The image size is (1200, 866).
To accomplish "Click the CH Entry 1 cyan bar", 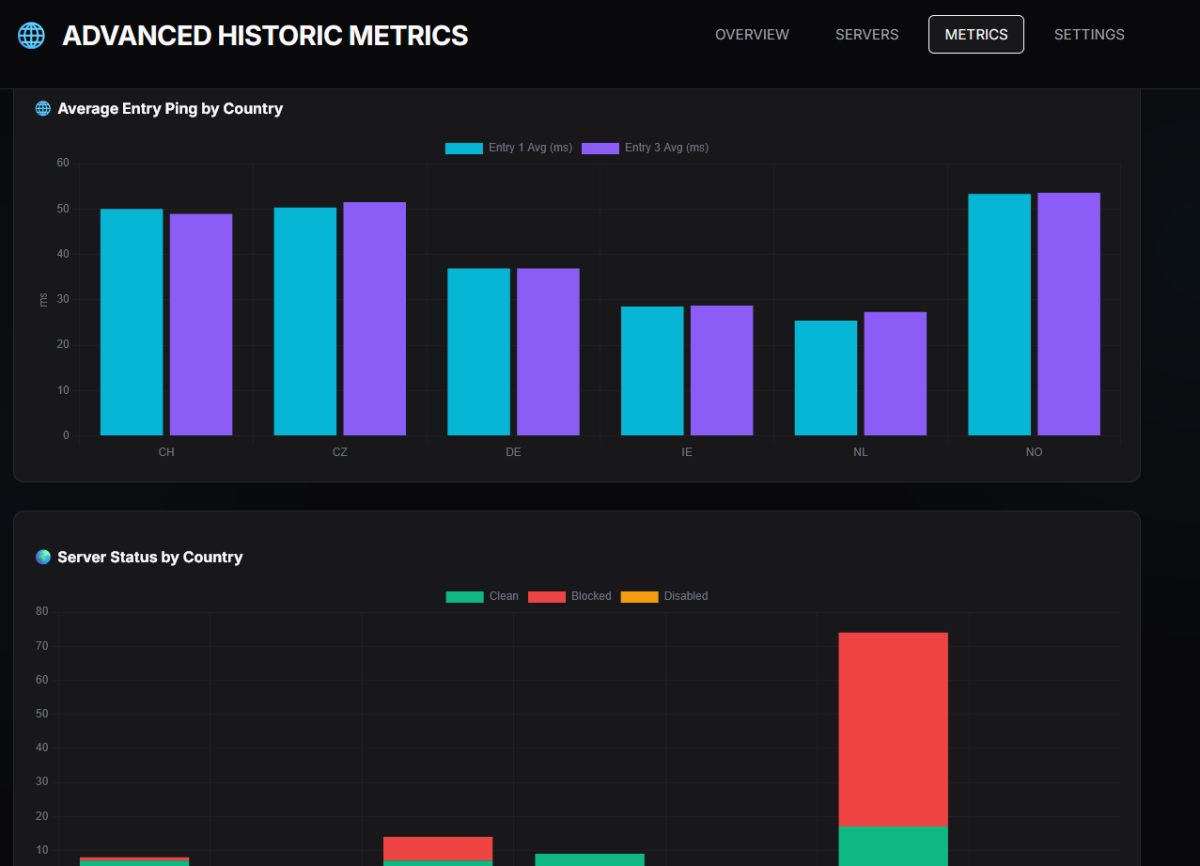I will coord(131,322).
